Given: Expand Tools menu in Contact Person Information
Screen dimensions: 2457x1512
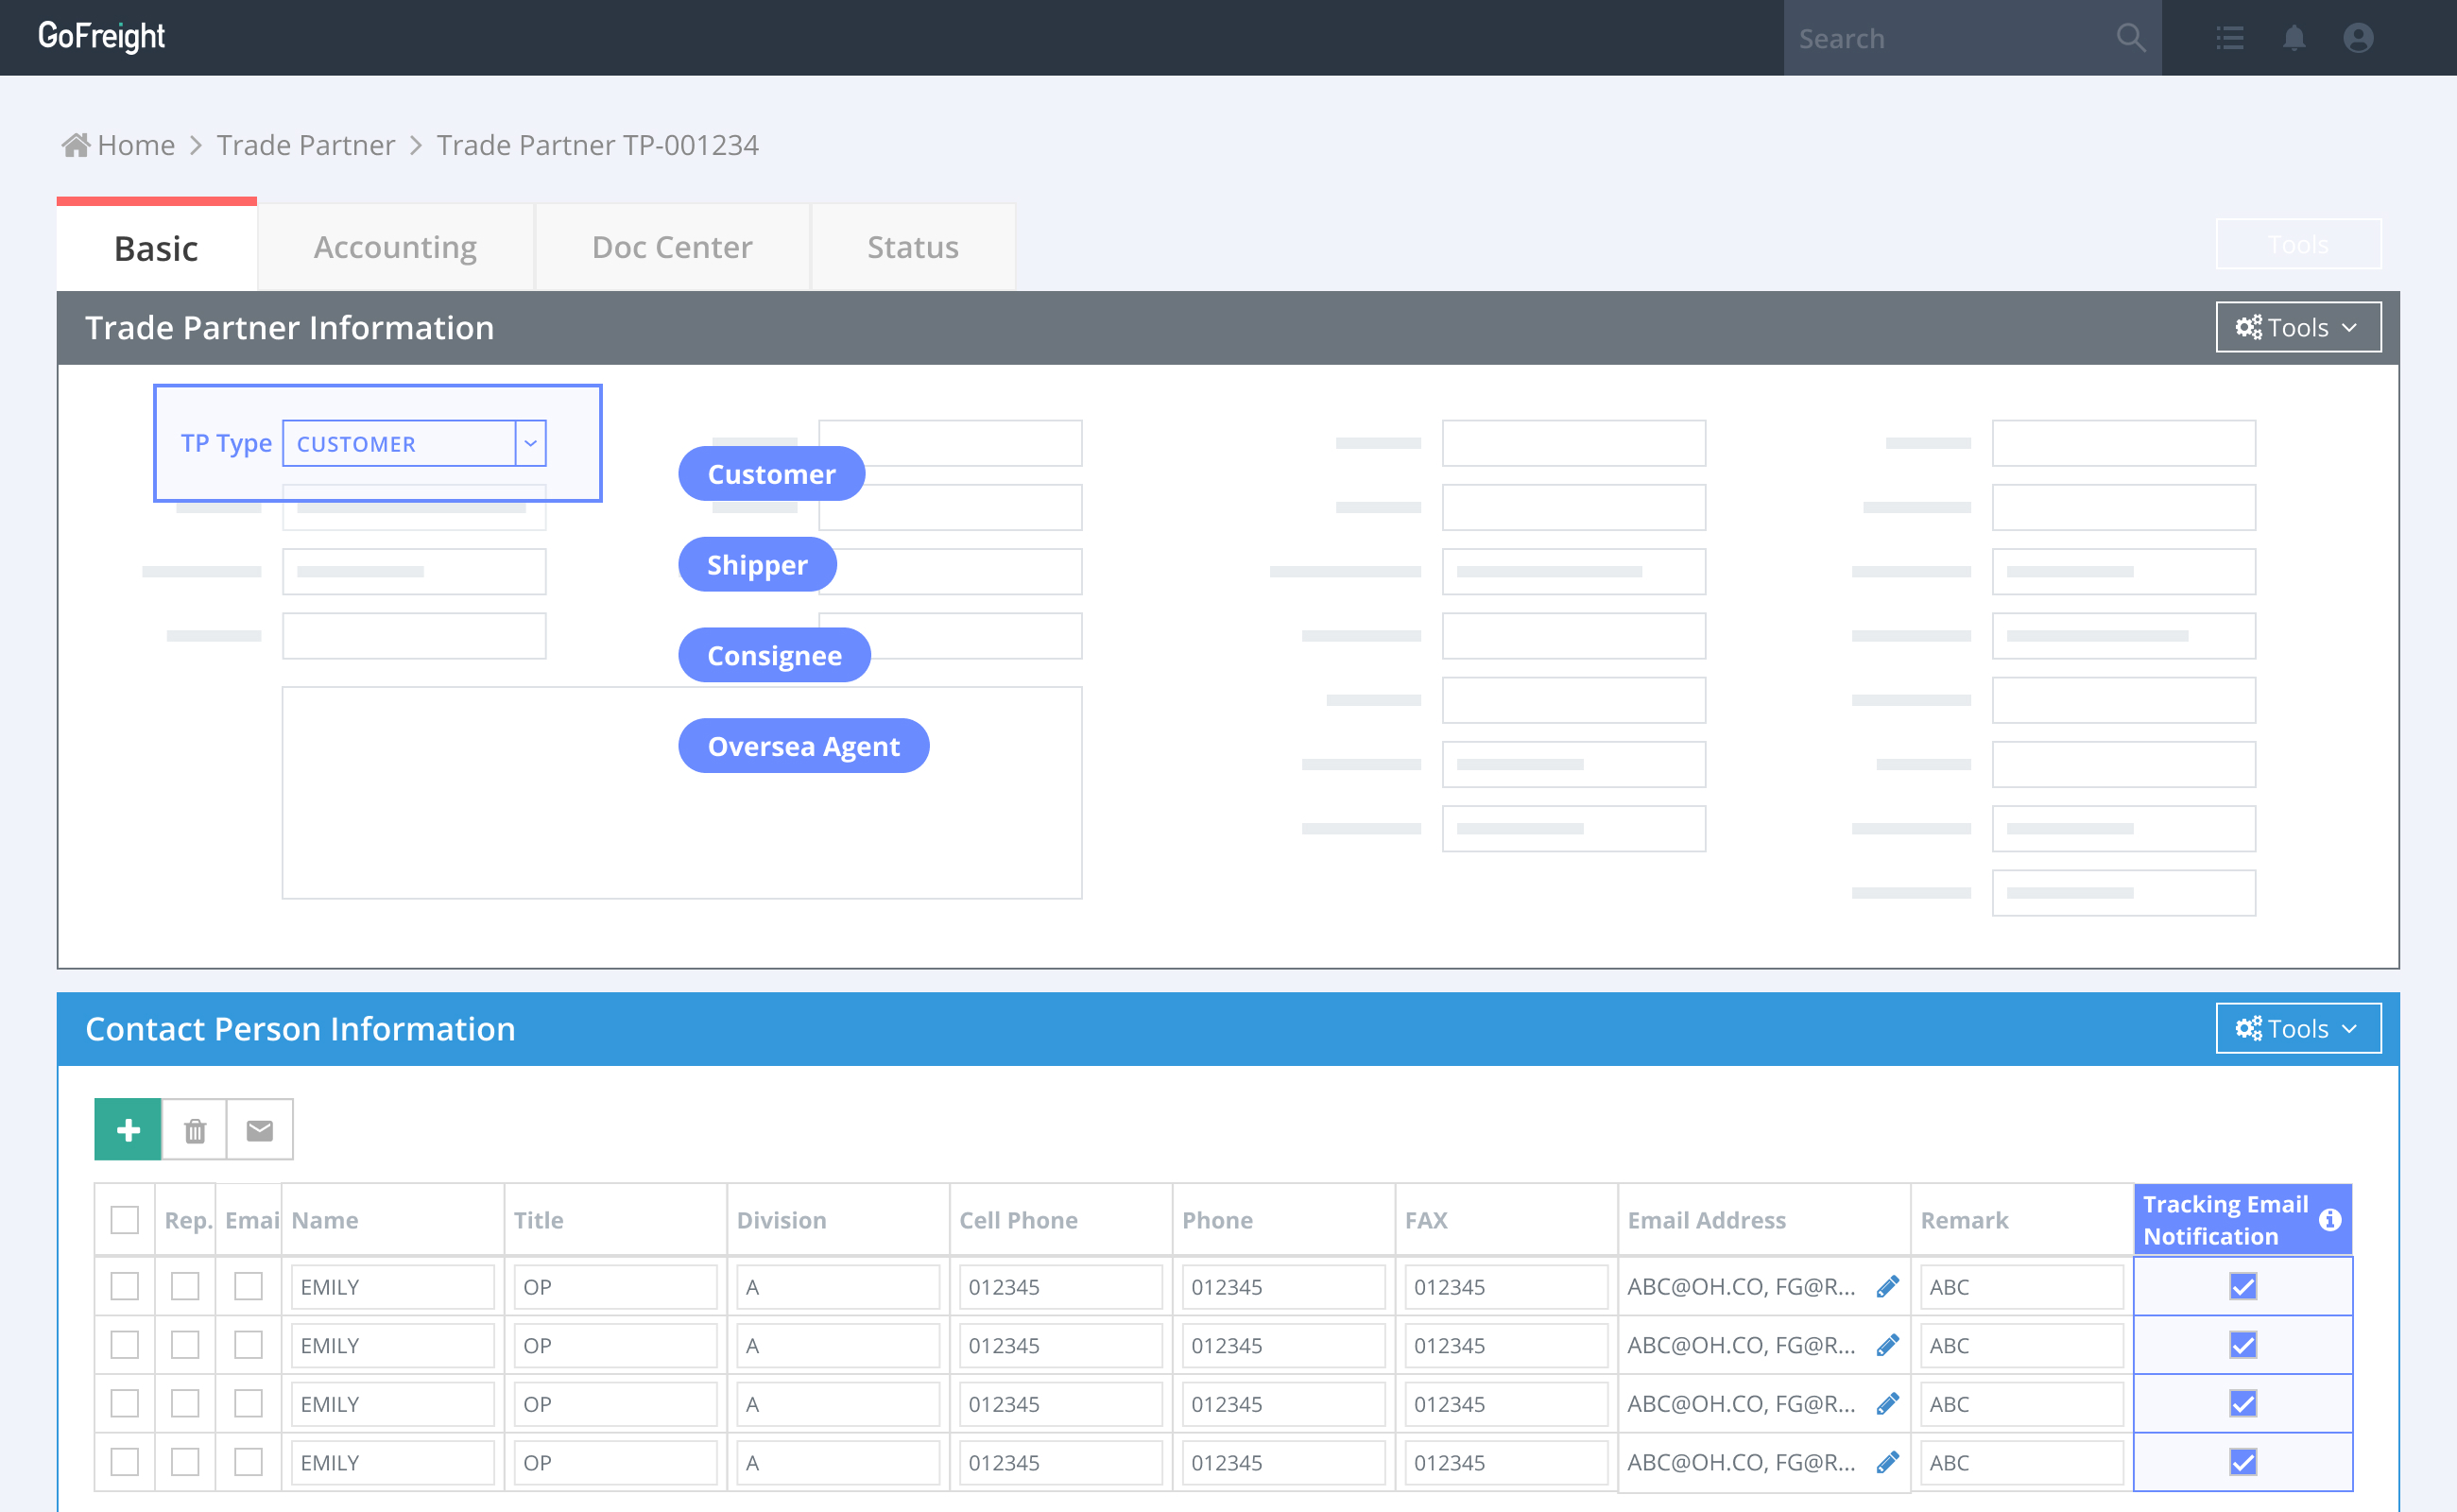Looking at the screenshot, I should tap(2297, 1029).
